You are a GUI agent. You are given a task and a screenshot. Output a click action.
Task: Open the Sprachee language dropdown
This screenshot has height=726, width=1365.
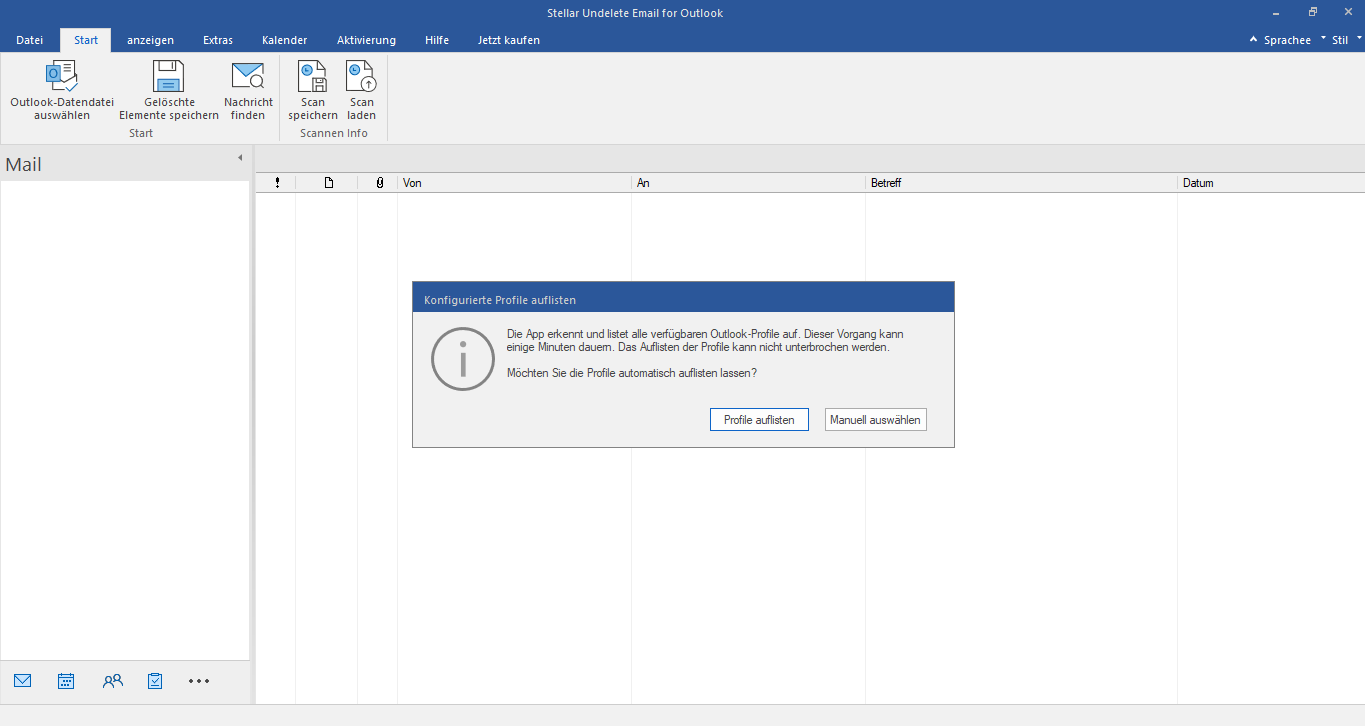click(1286, 40)
